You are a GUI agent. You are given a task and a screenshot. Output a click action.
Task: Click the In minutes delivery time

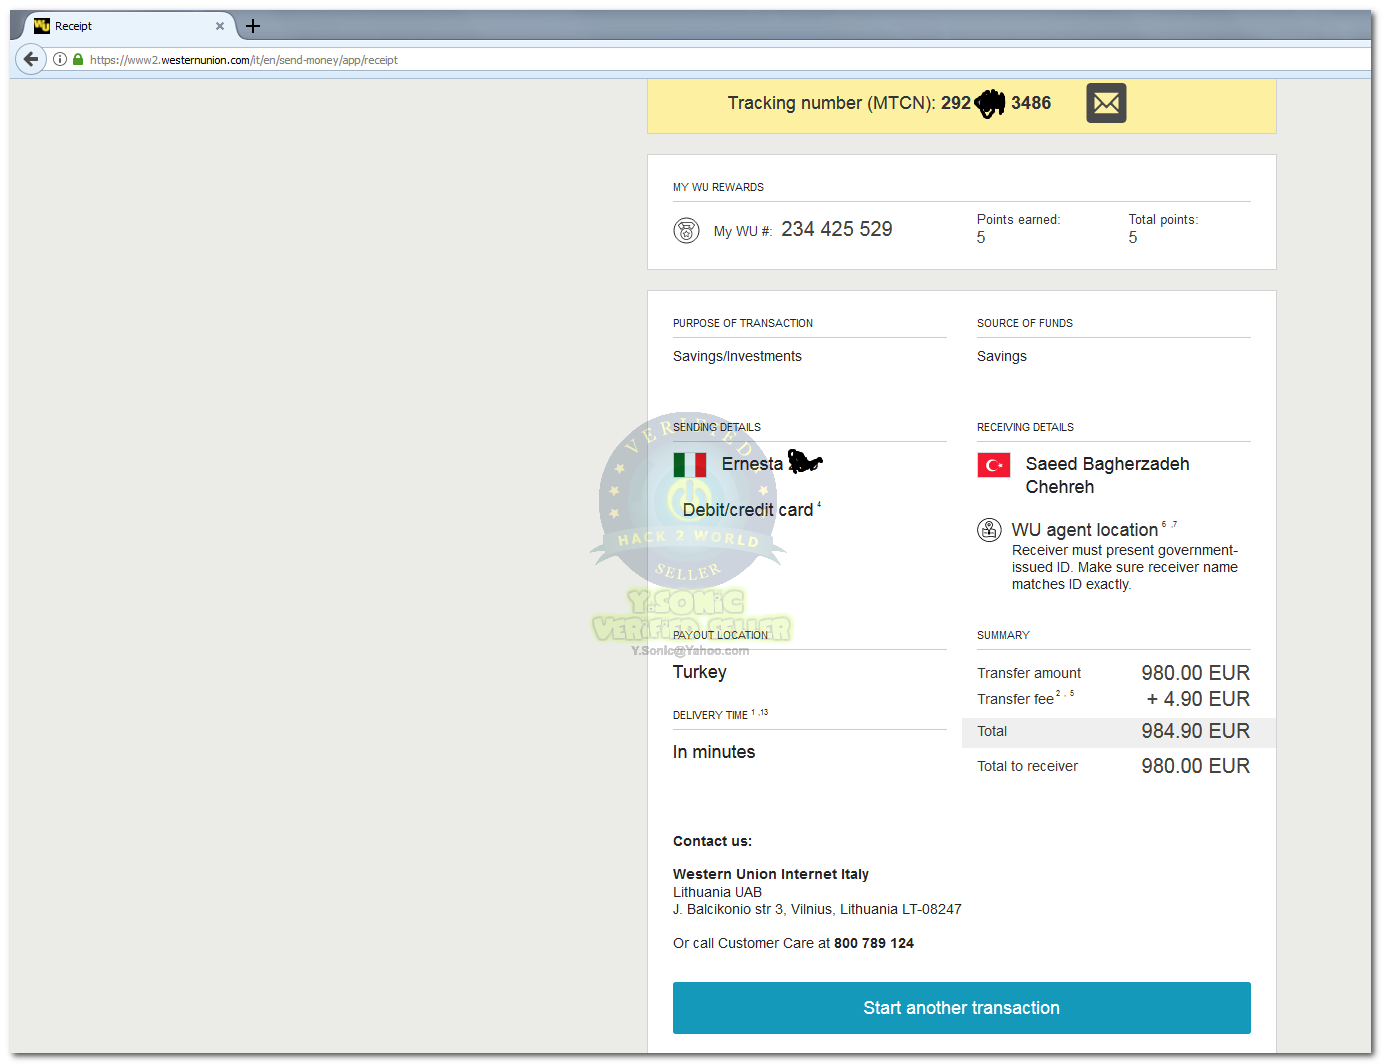coord(714,752)
